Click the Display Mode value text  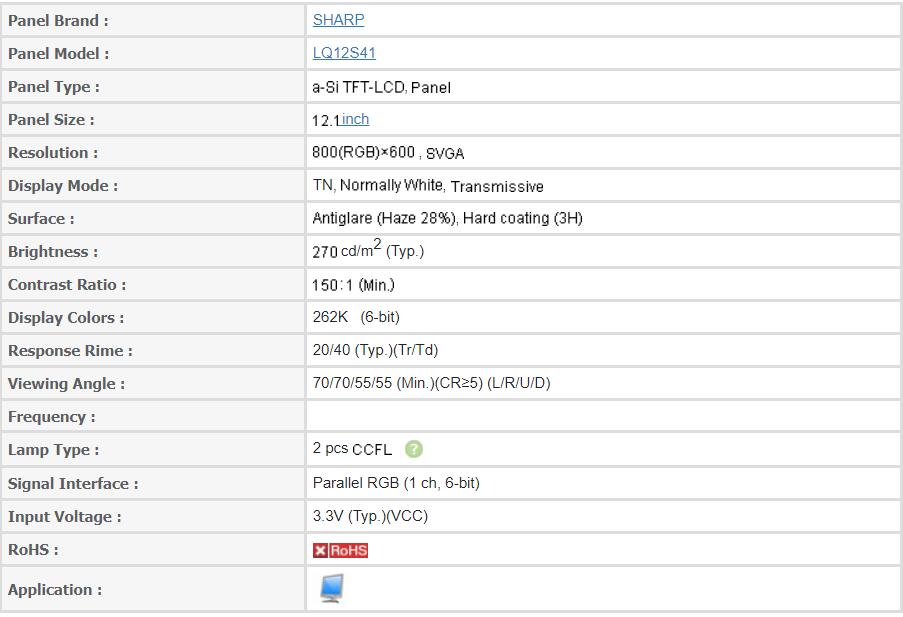pos(428,186)
